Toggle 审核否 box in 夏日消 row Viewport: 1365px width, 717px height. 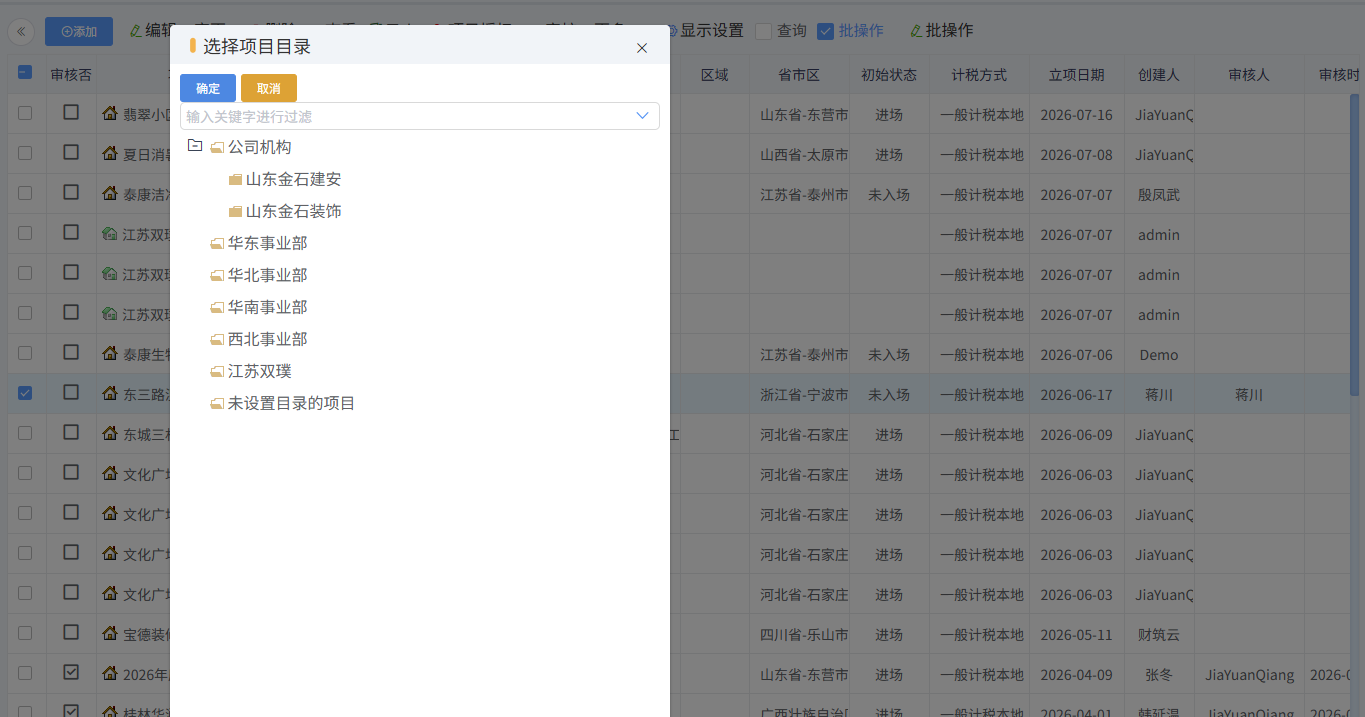(x=71, y=153)
